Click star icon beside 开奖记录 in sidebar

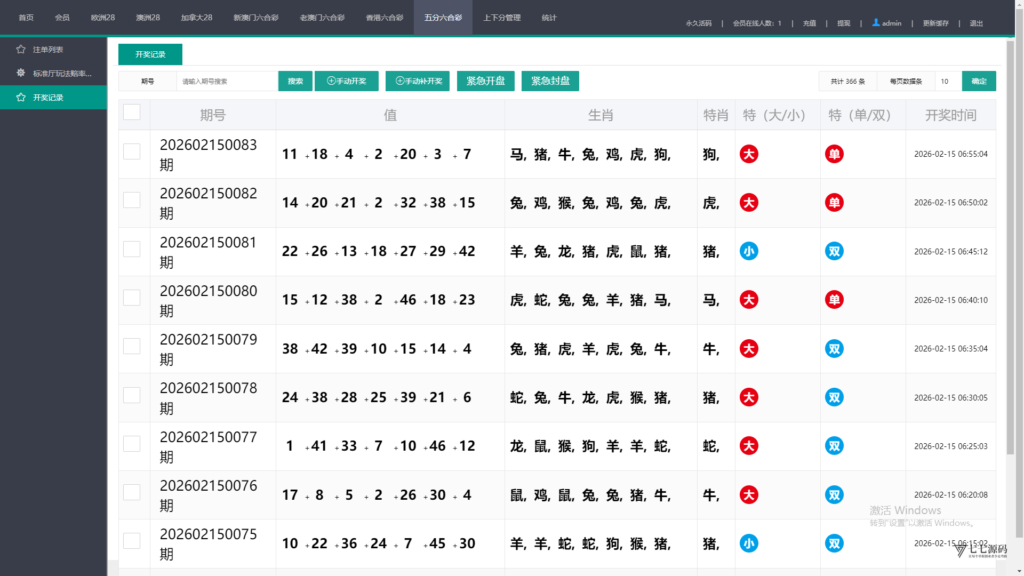21,97
